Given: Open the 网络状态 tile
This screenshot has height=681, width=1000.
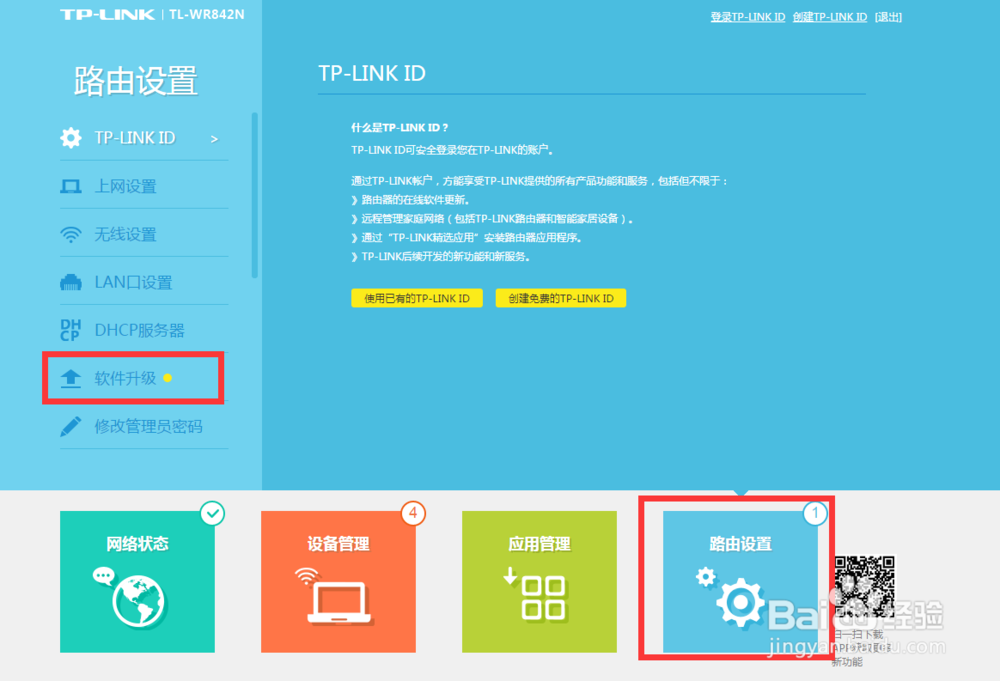Looking at the screenshot, I should tap(137, 582).
